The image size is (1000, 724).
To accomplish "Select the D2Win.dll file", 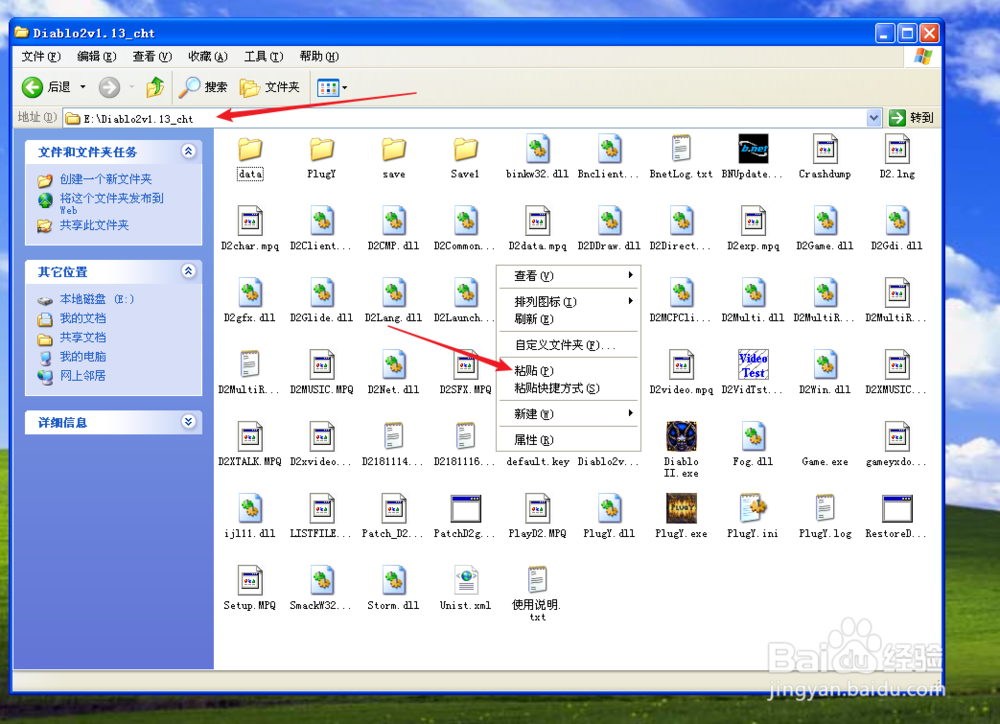I will click(x=825, y=373).
